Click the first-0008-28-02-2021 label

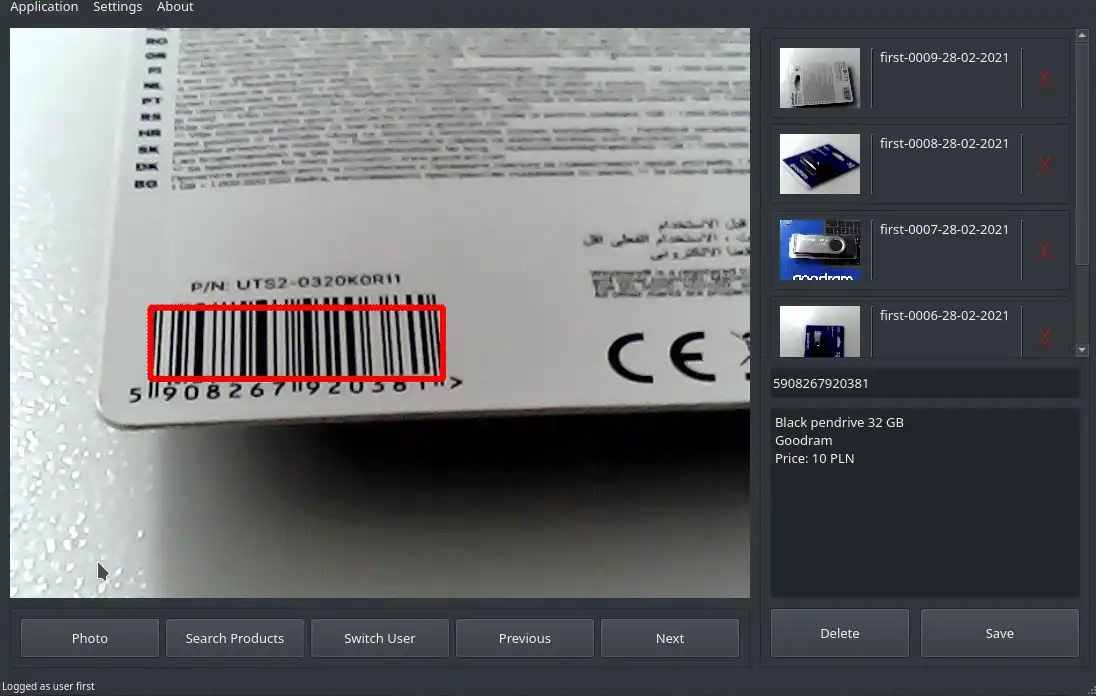[x=944, y=143]
